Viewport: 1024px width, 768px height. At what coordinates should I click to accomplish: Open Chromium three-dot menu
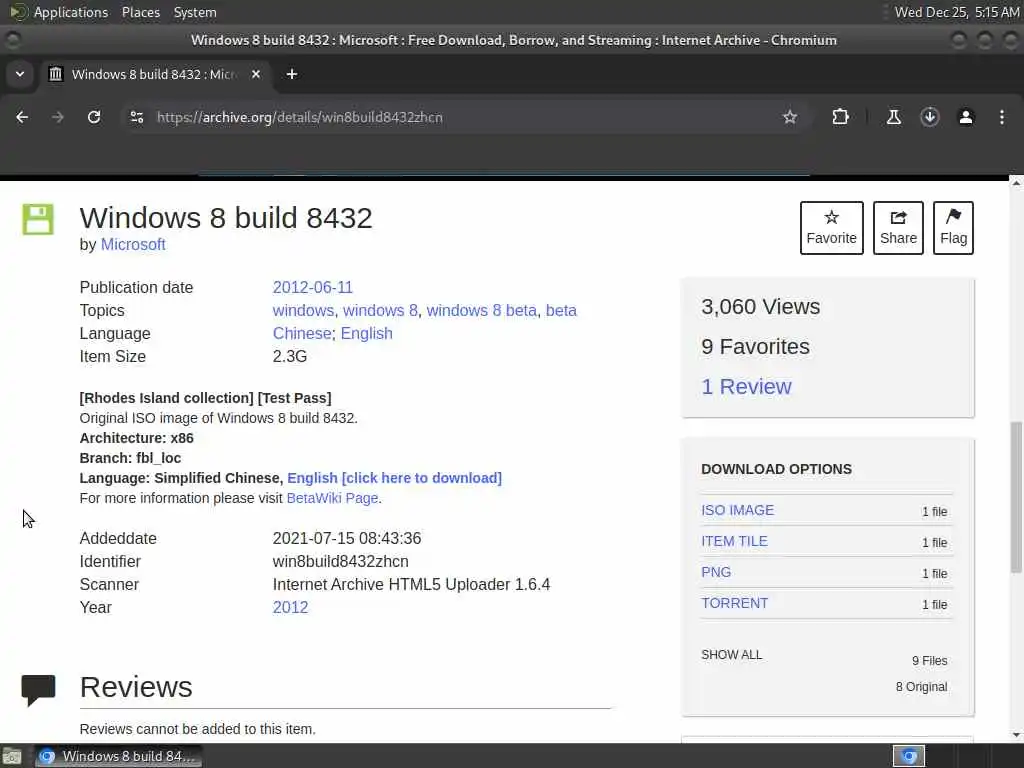[x=1002, y=117]
